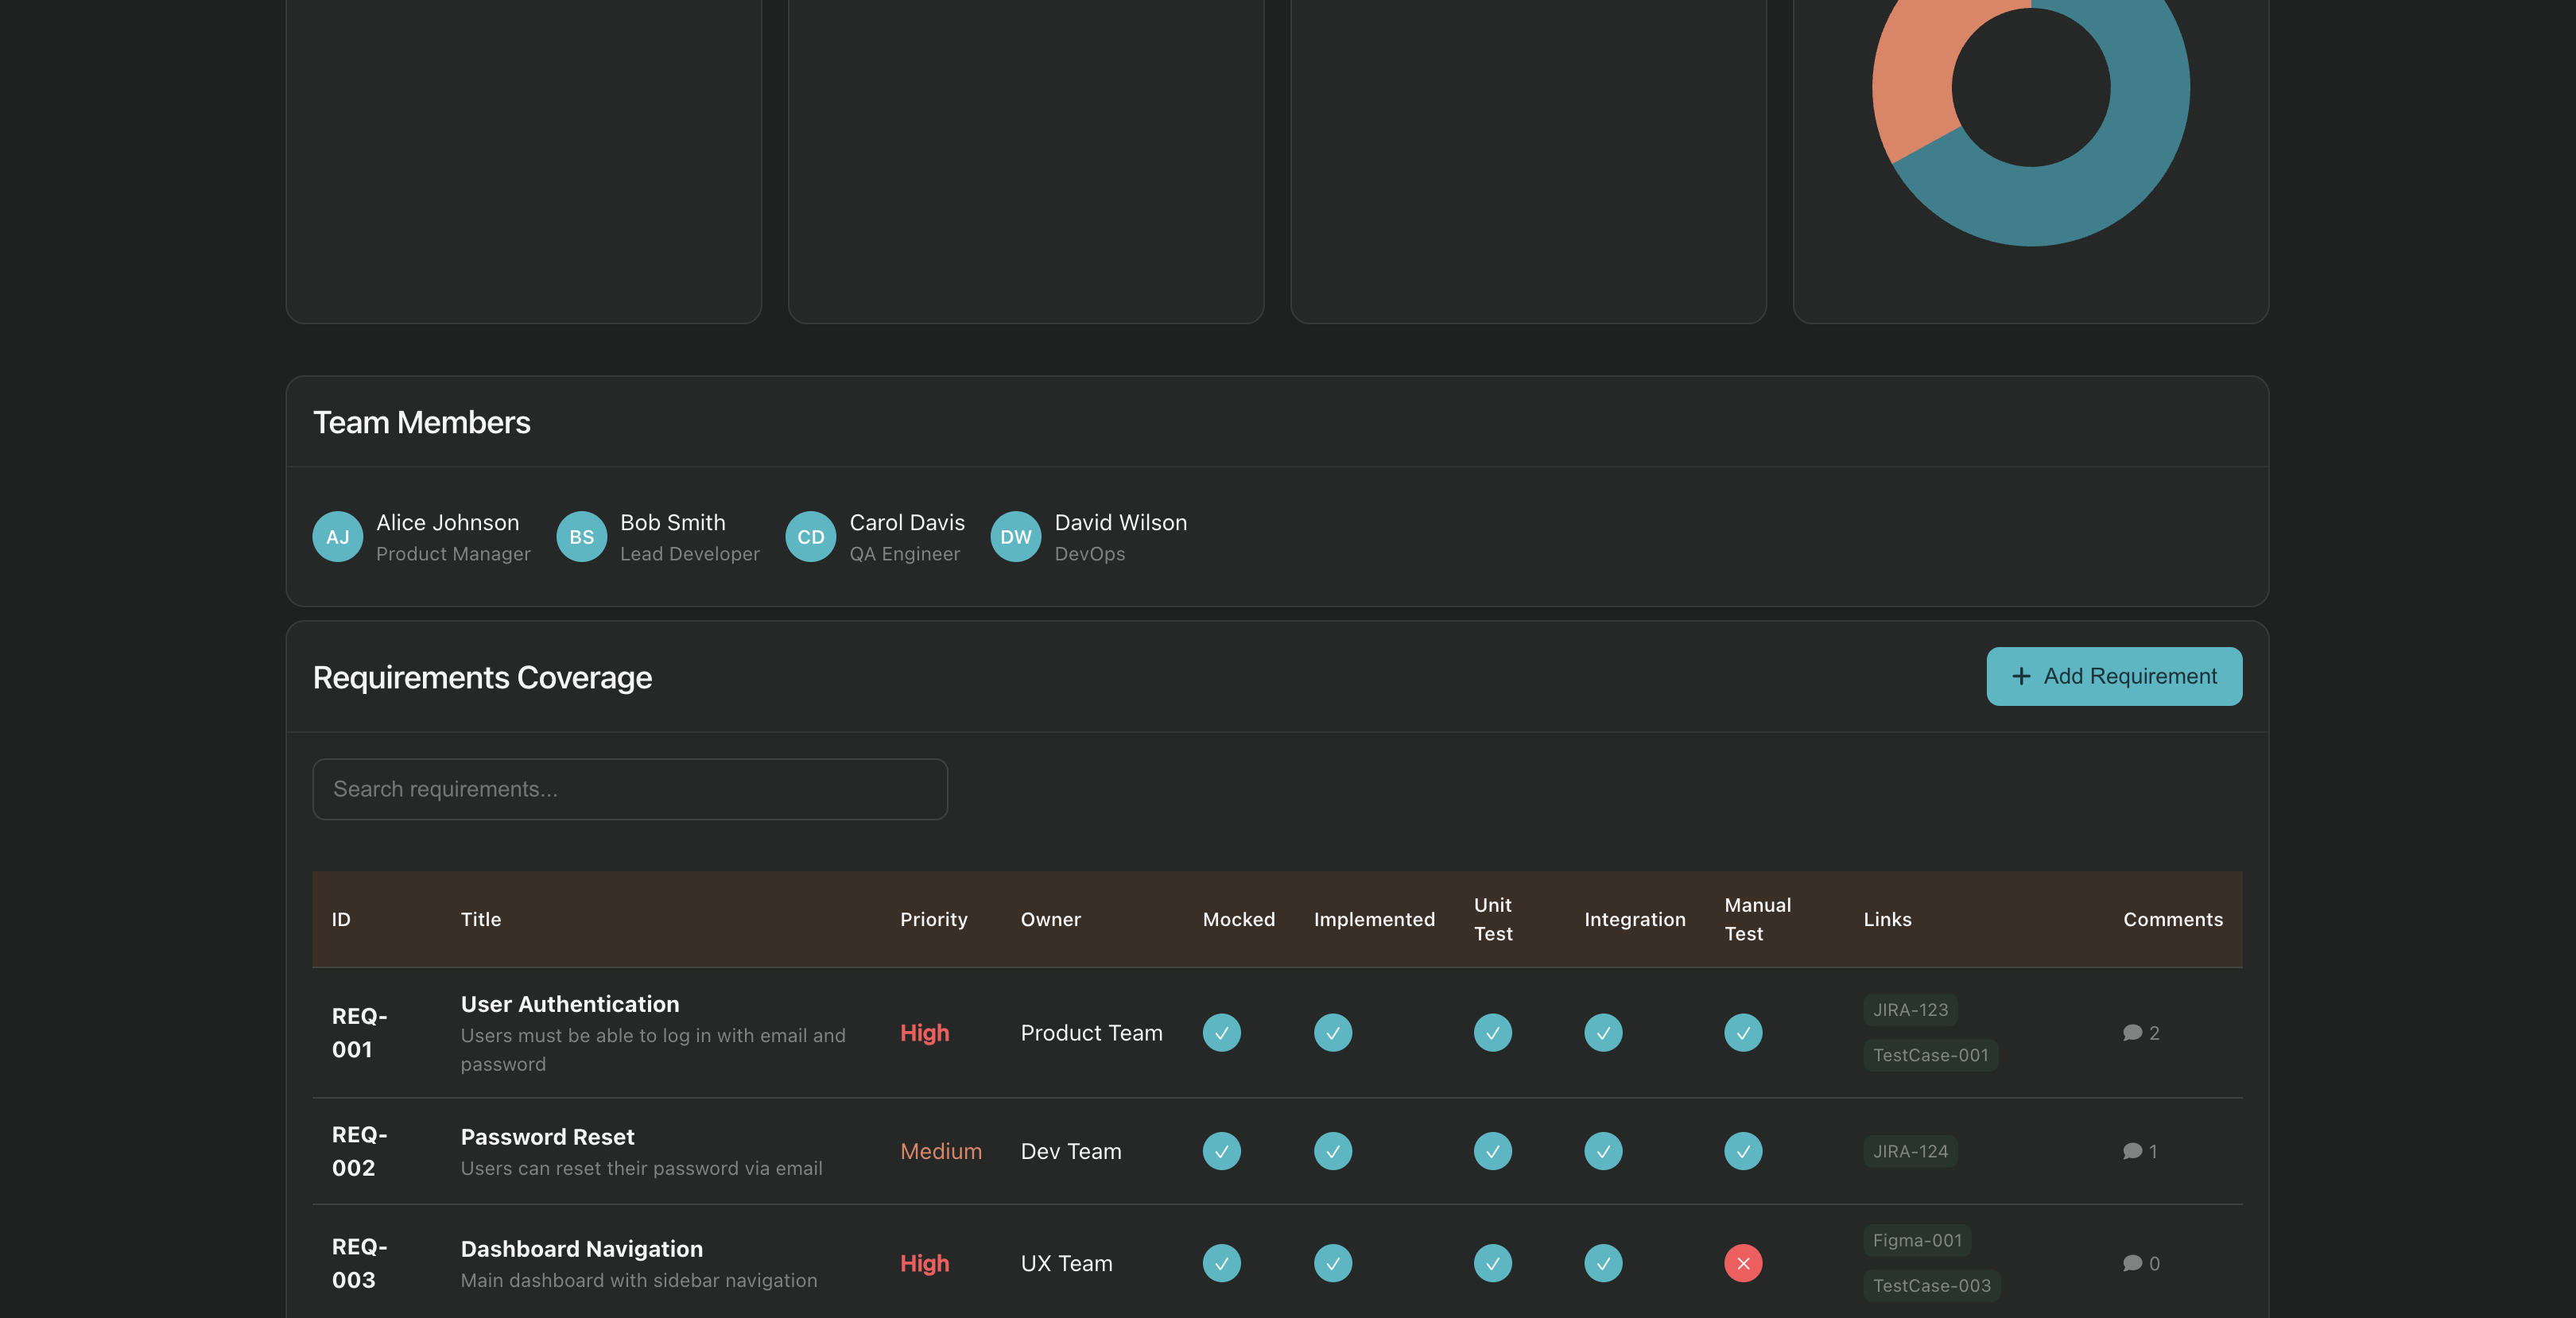This screenshot has height=1318, width=2576.
Task: Click Alice Johnson's avatar icon
Action: coord(337,536)
